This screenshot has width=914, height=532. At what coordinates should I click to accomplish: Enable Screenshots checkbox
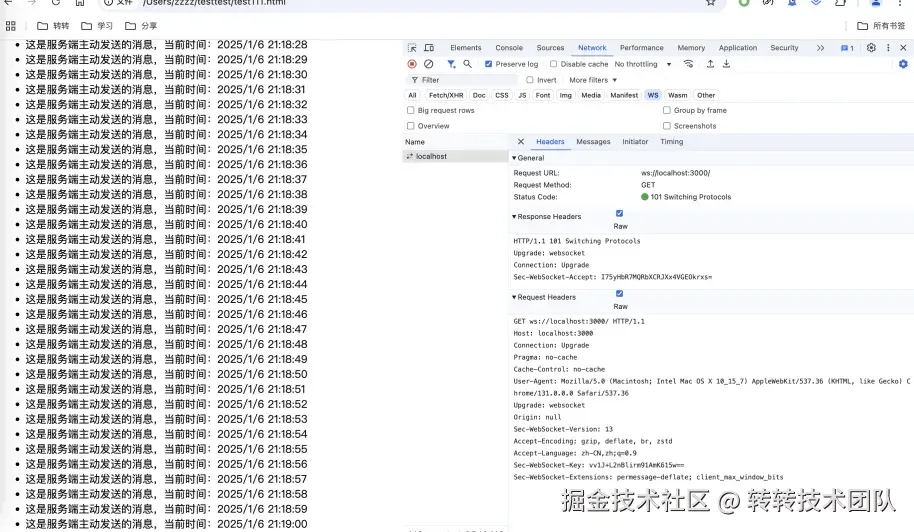666,126
